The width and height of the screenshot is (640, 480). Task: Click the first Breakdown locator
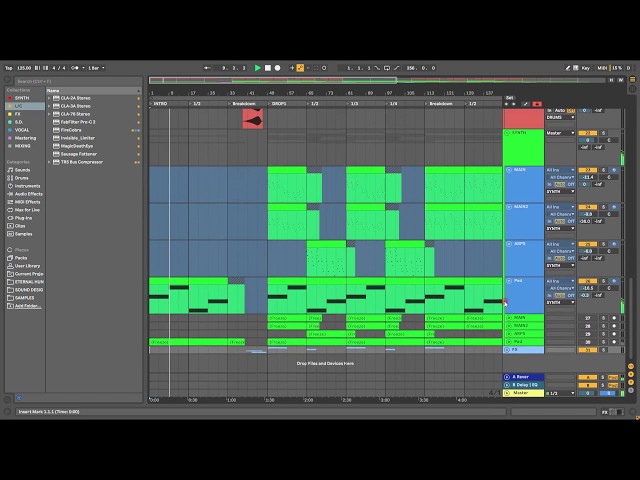243,104
